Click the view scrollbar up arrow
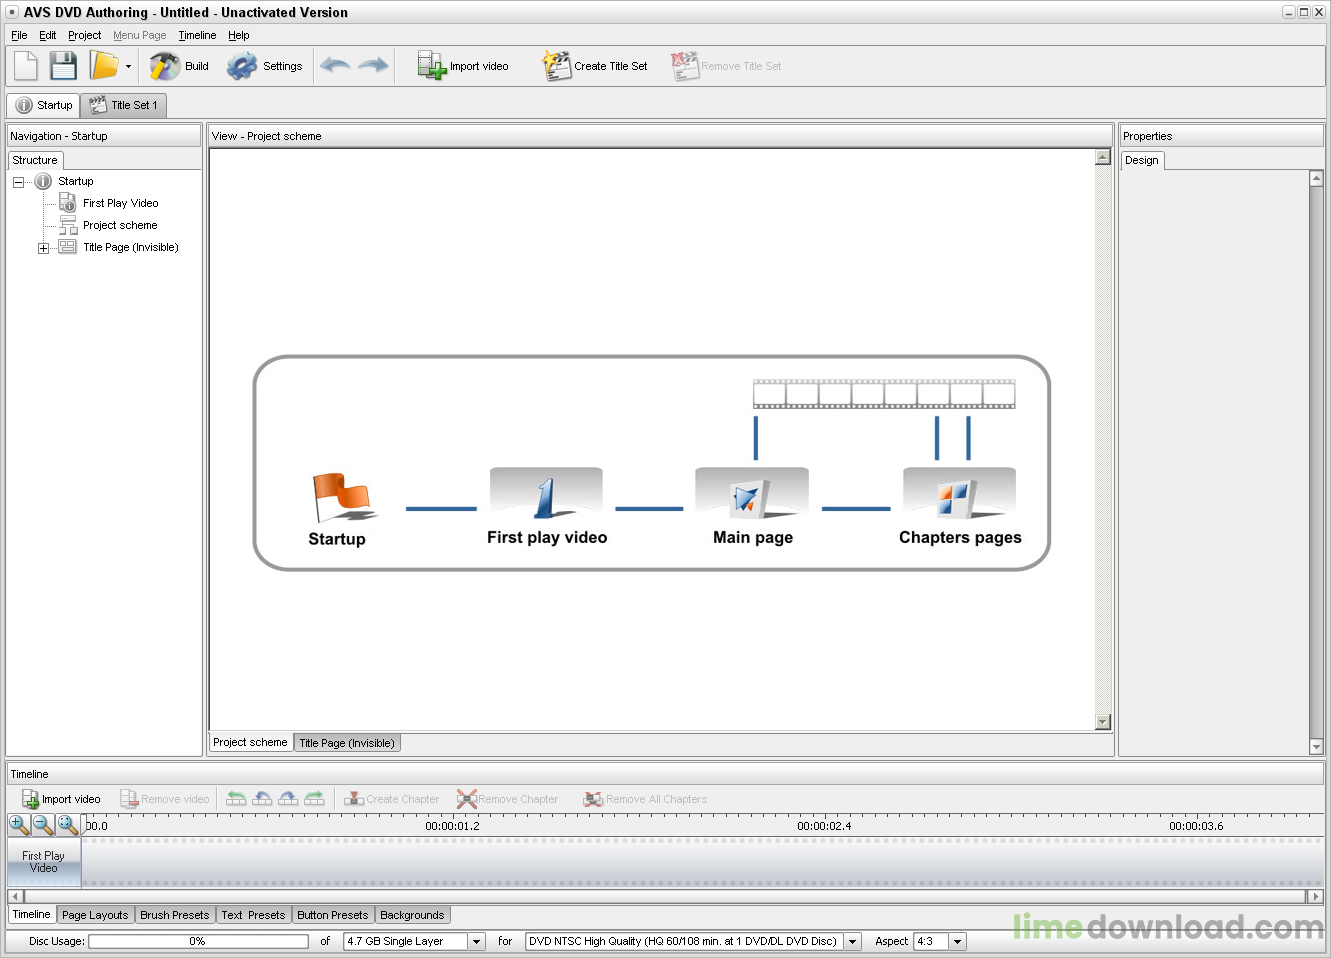This screenshot has height=958, width=1331. click(x=1103, y=157)
